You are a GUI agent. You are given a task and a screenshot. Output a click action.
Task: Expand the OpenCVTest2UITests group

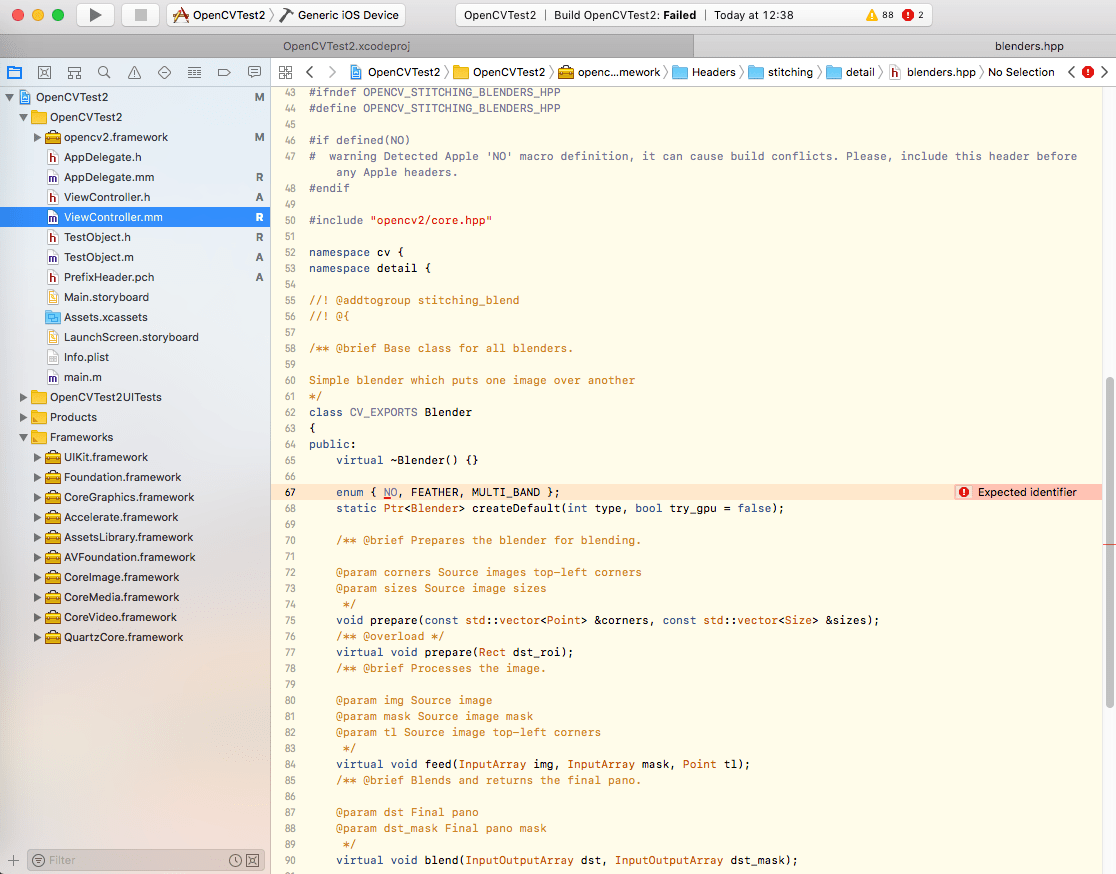[x=23, y=397]
